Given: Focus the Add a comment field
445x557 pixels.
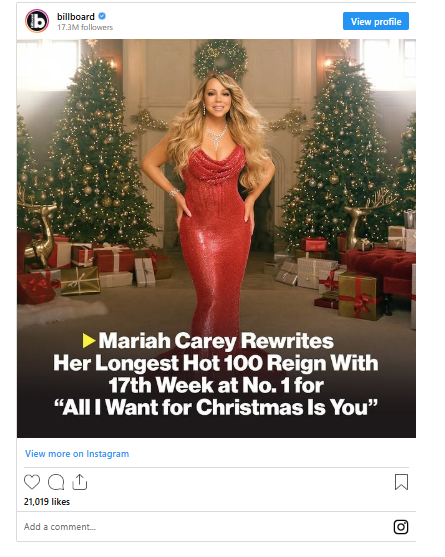Looking at the screenshot, I should tap(204, 527).
